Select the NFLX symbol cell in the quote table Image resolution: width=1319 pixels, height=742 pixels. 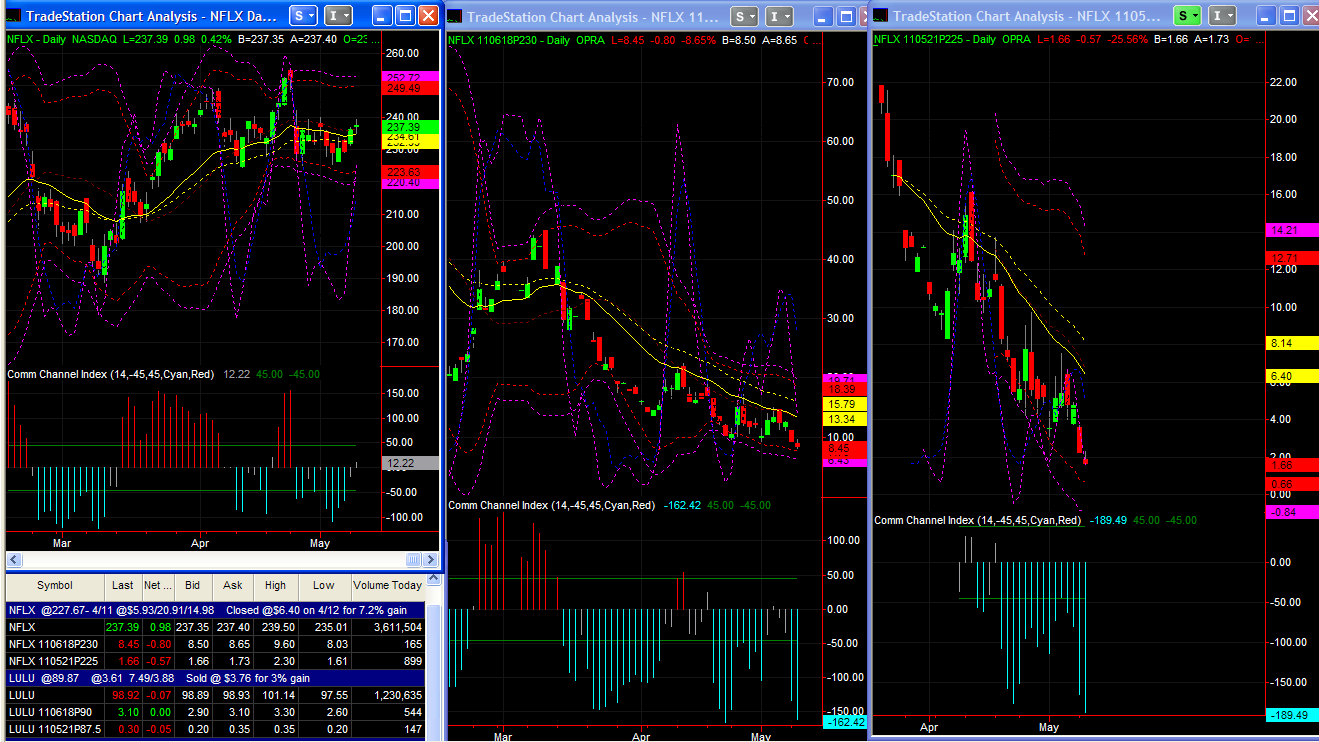coord(55,627)
